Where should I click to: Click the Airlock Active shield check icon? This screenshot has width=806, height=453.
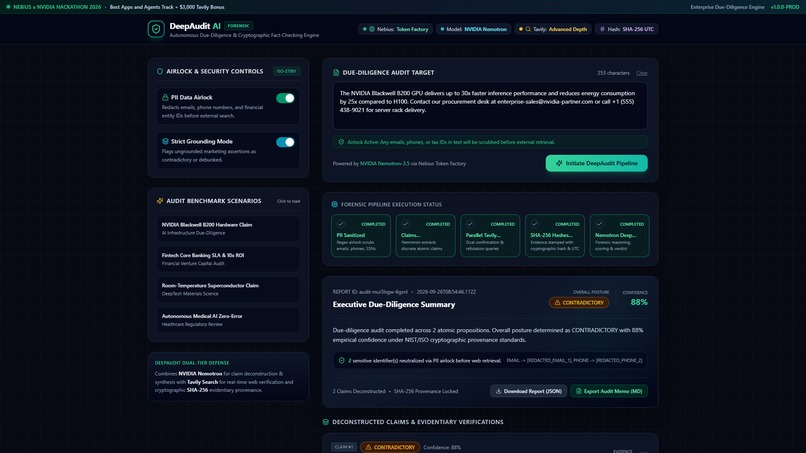coord(341,142)
